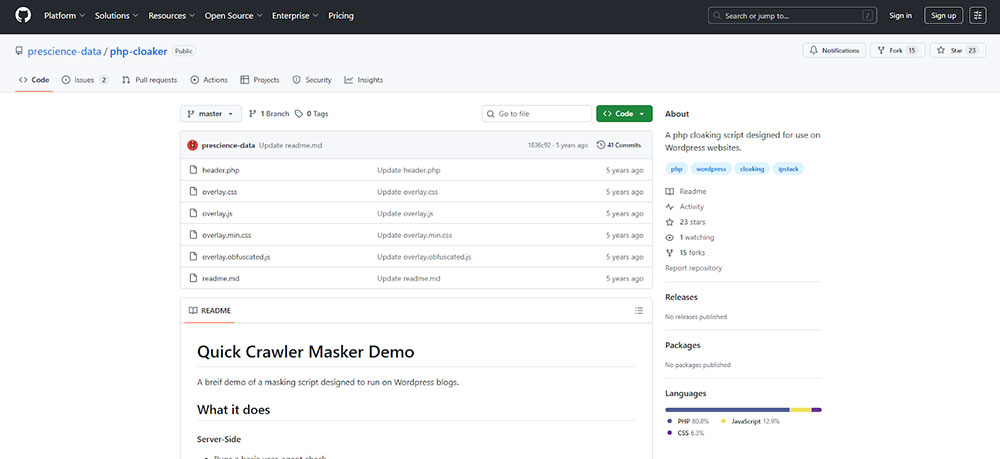
Task: Open the prescience-data owner link
Action: (x=64, y=51)
